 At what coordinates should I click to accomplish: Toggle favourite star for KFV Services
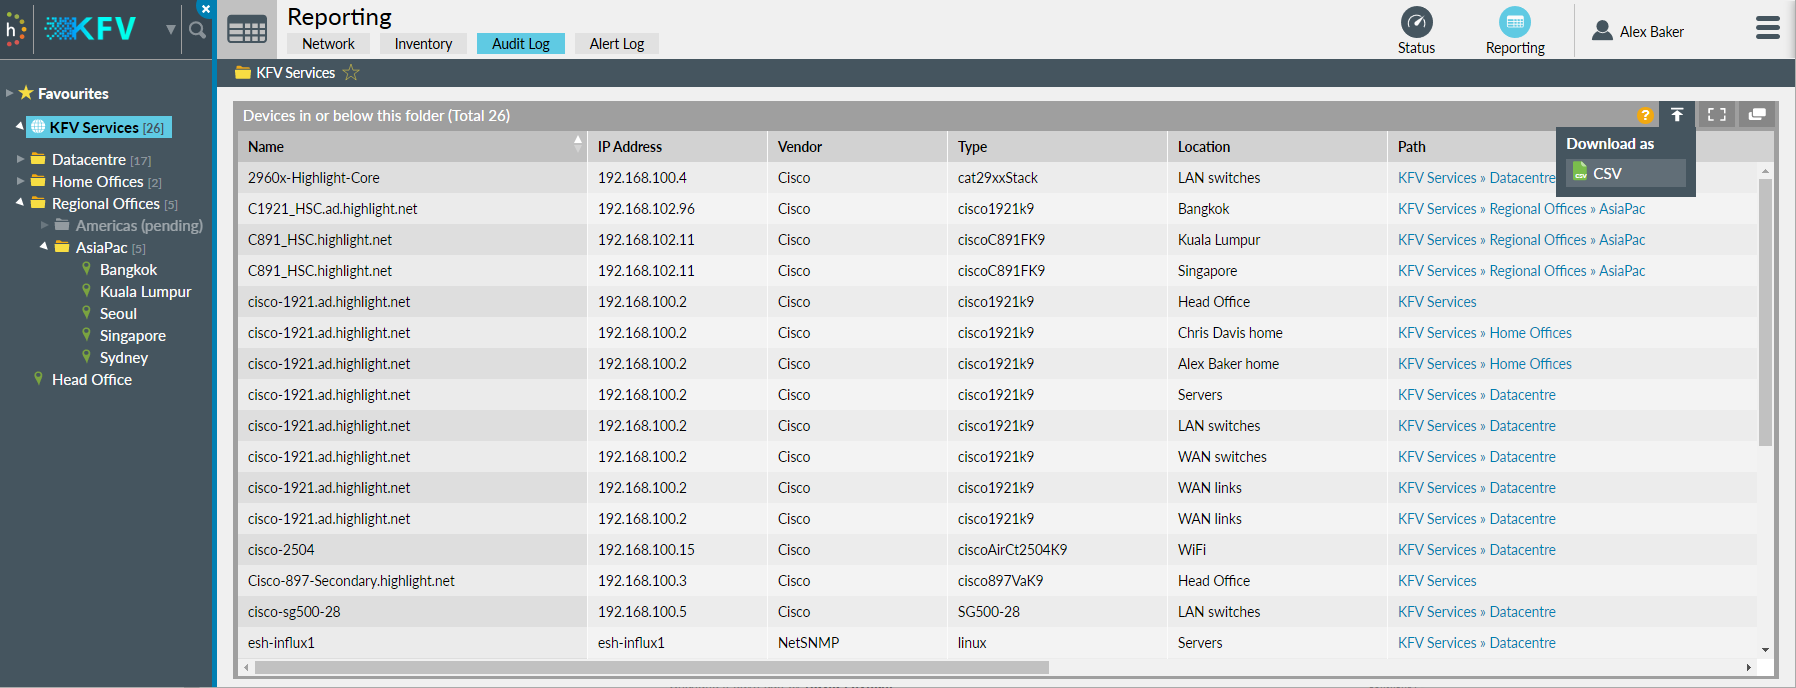(x=351, y=73)
